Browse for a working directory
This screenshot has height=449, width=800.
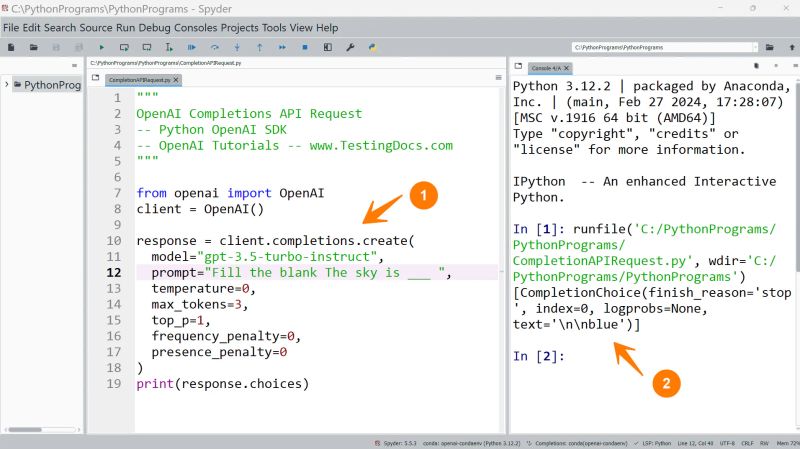(769, 47)
